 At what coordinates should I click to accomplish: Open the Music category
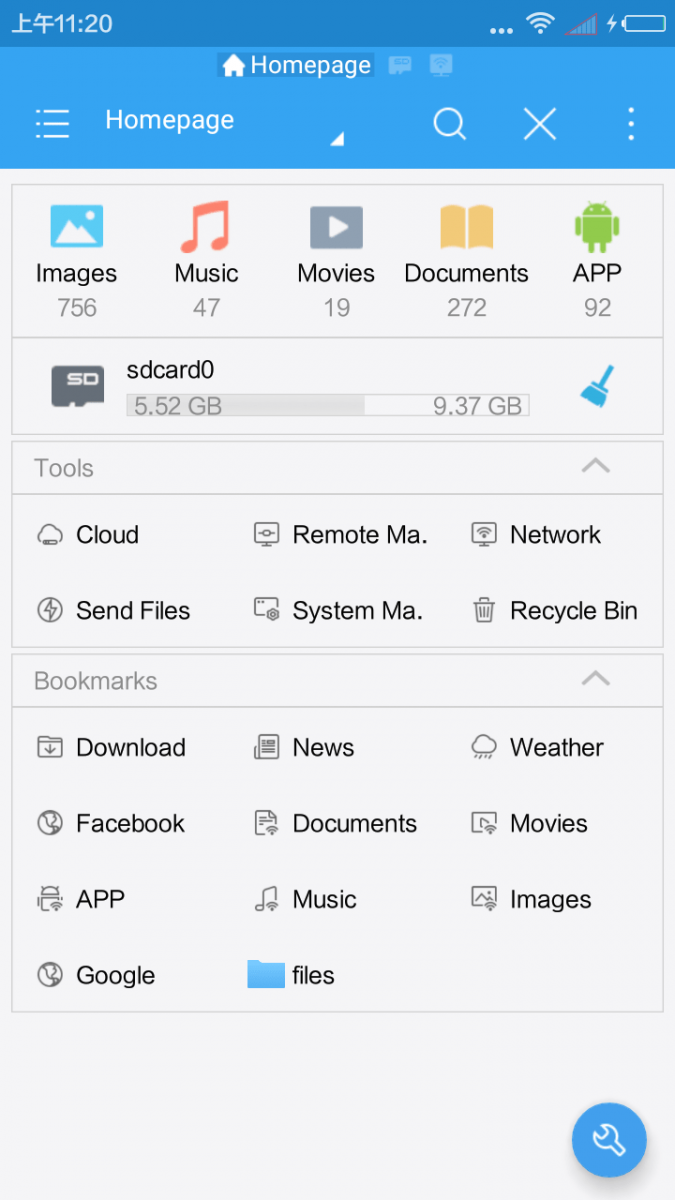point(206,260)
